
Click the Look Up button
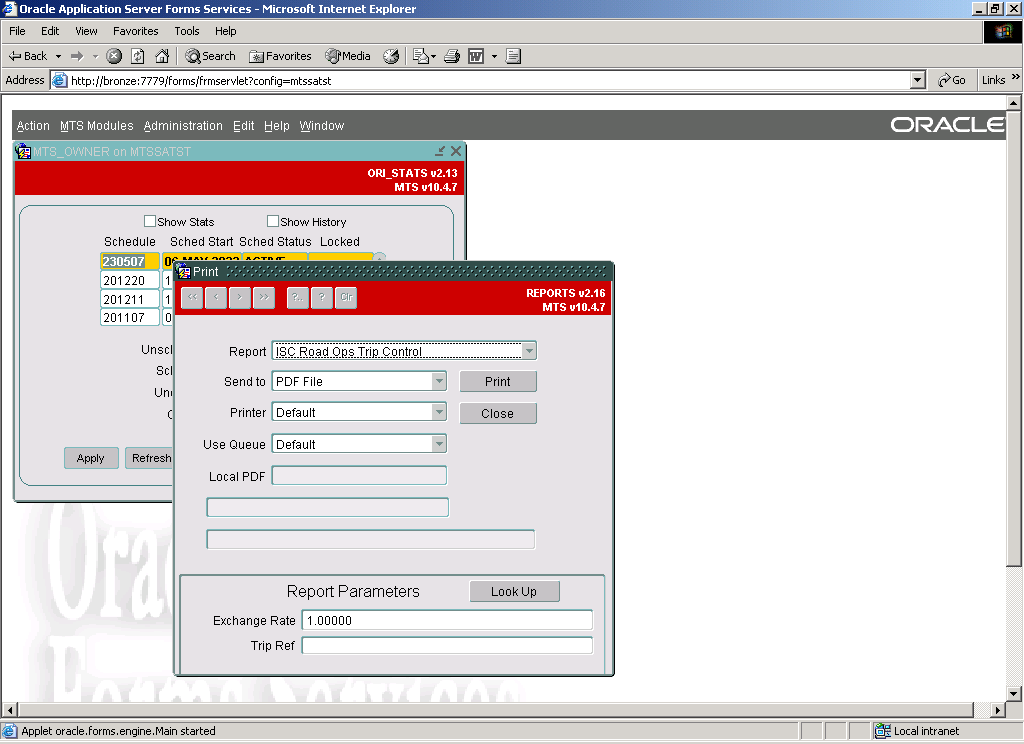click(x=514, y=592)
